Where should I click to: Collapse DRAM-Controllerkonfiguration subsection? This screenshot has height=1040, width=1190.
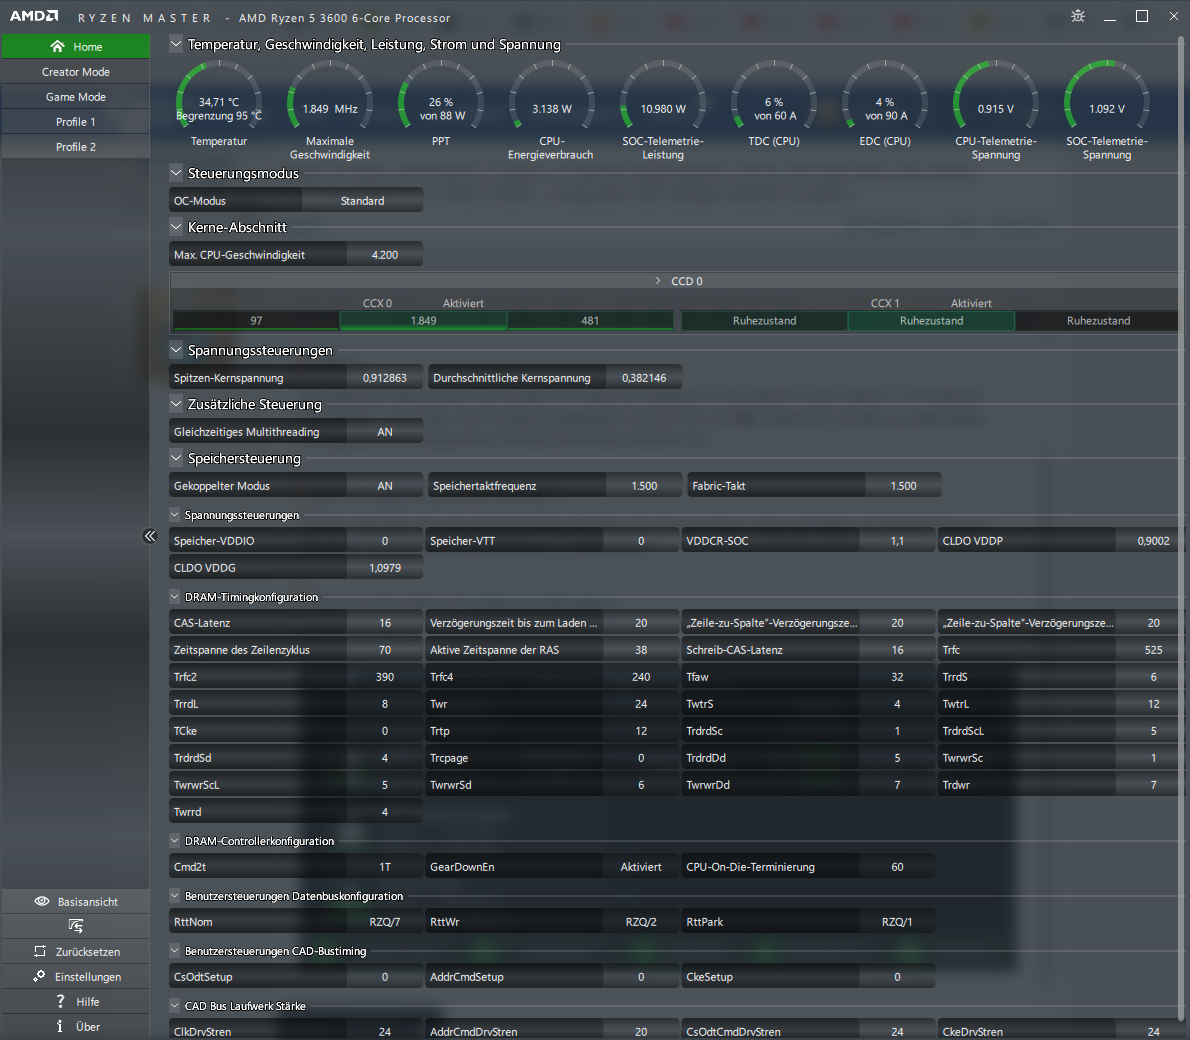pos(175,841)
